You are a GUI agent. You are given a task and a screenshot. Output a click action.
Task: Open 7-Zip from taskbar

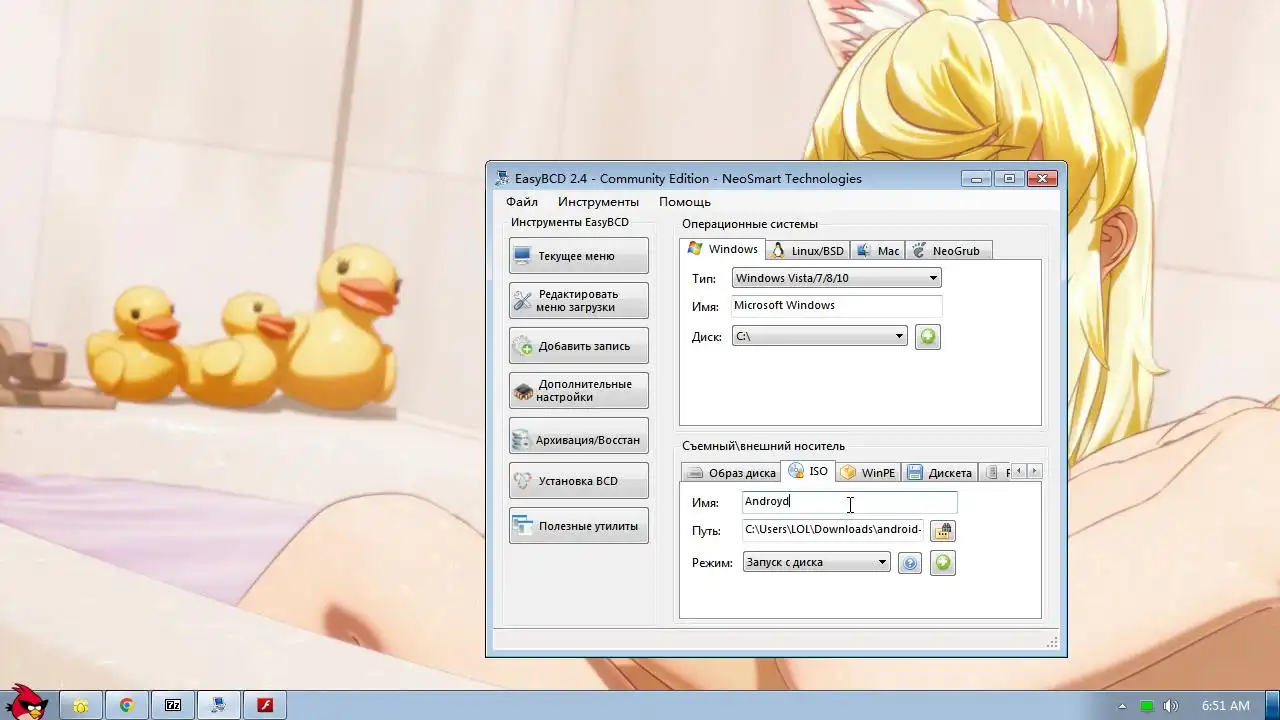coord(173,705)
